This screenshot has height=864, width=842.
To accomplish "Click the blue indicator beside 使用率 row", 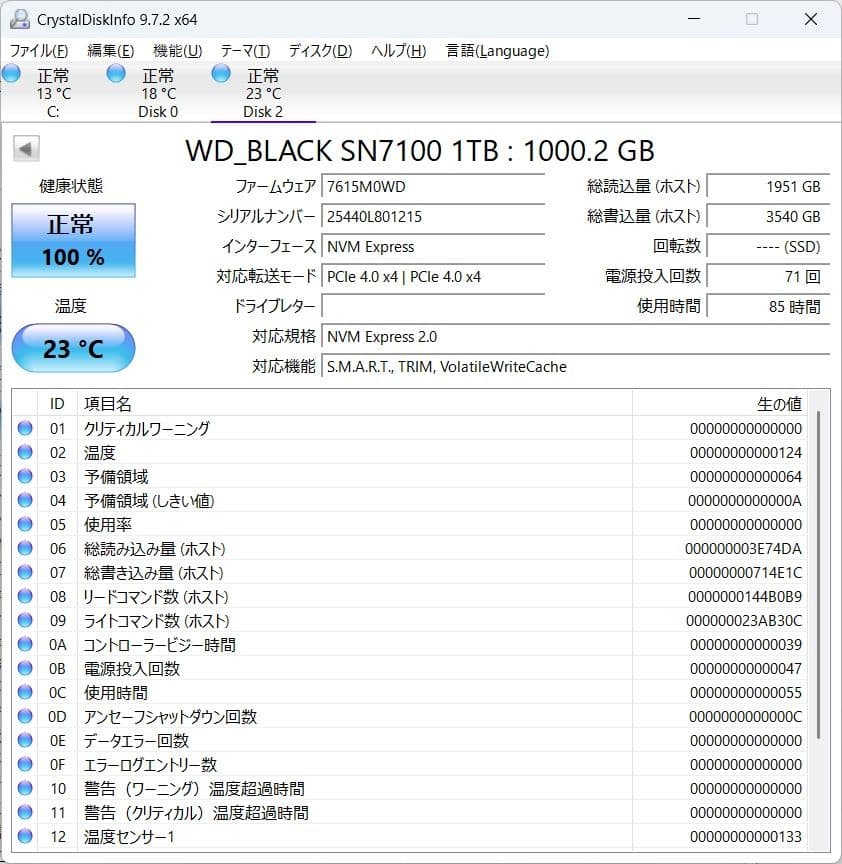I will 24,525.
